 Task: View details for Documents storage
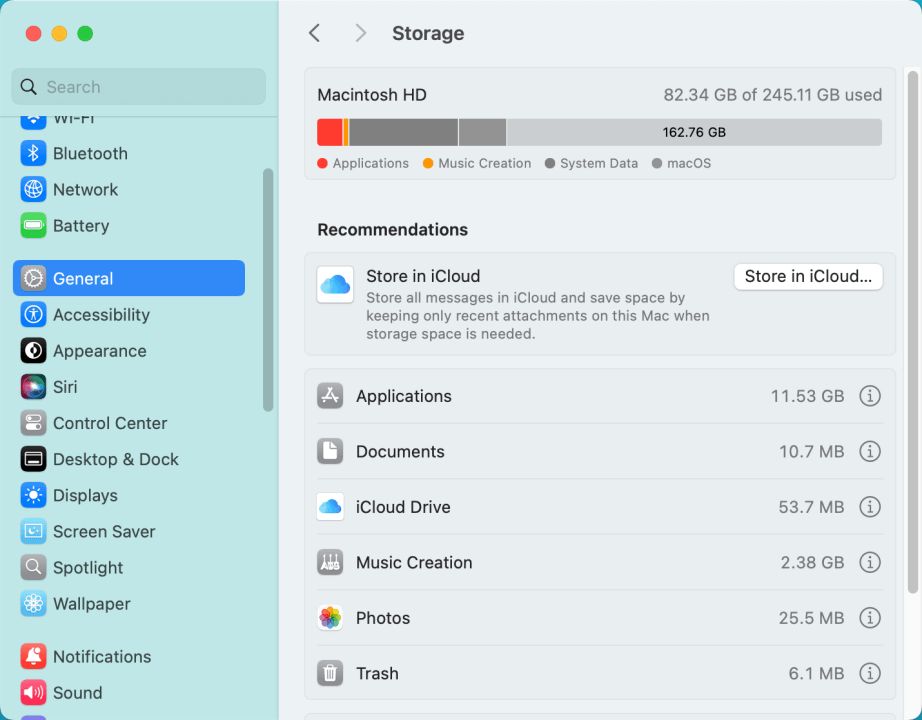click(869, 451)
